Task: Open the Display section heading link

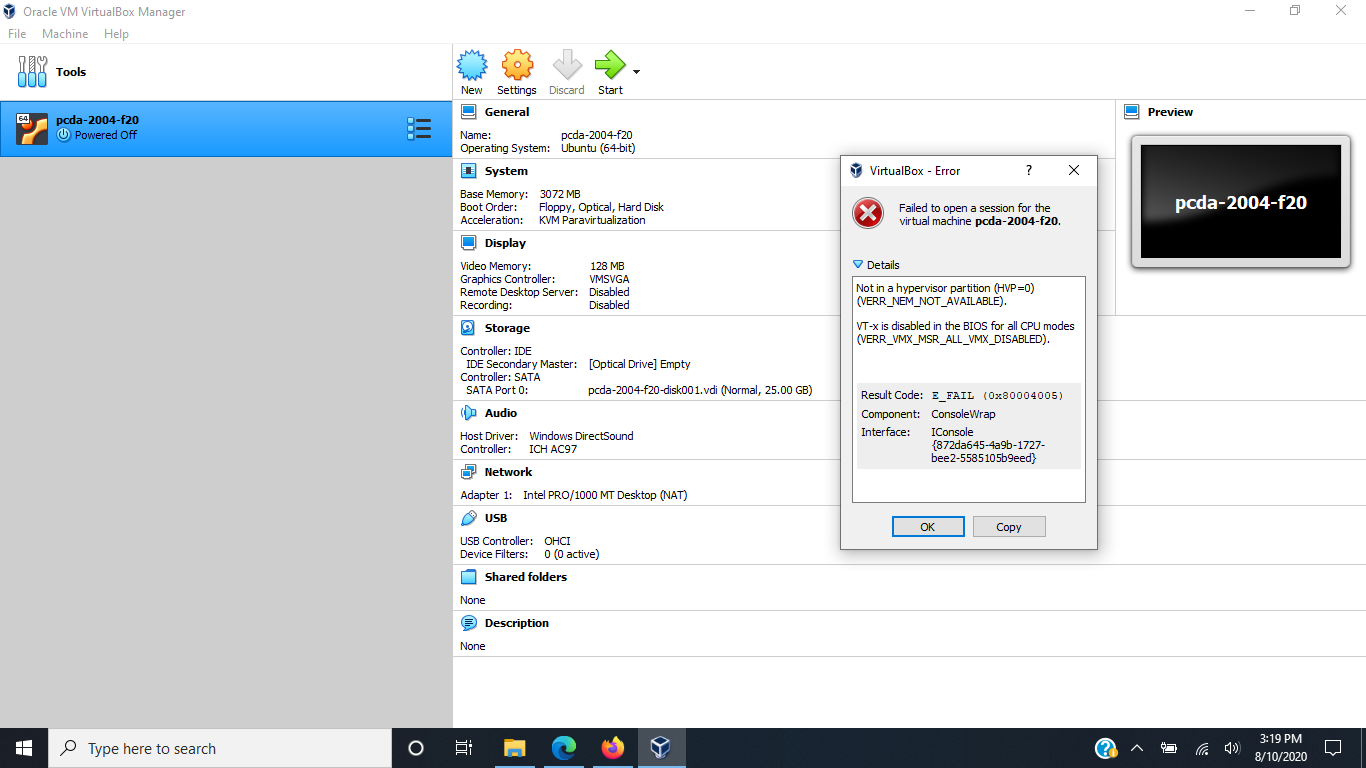Action: tap(505, 243)
